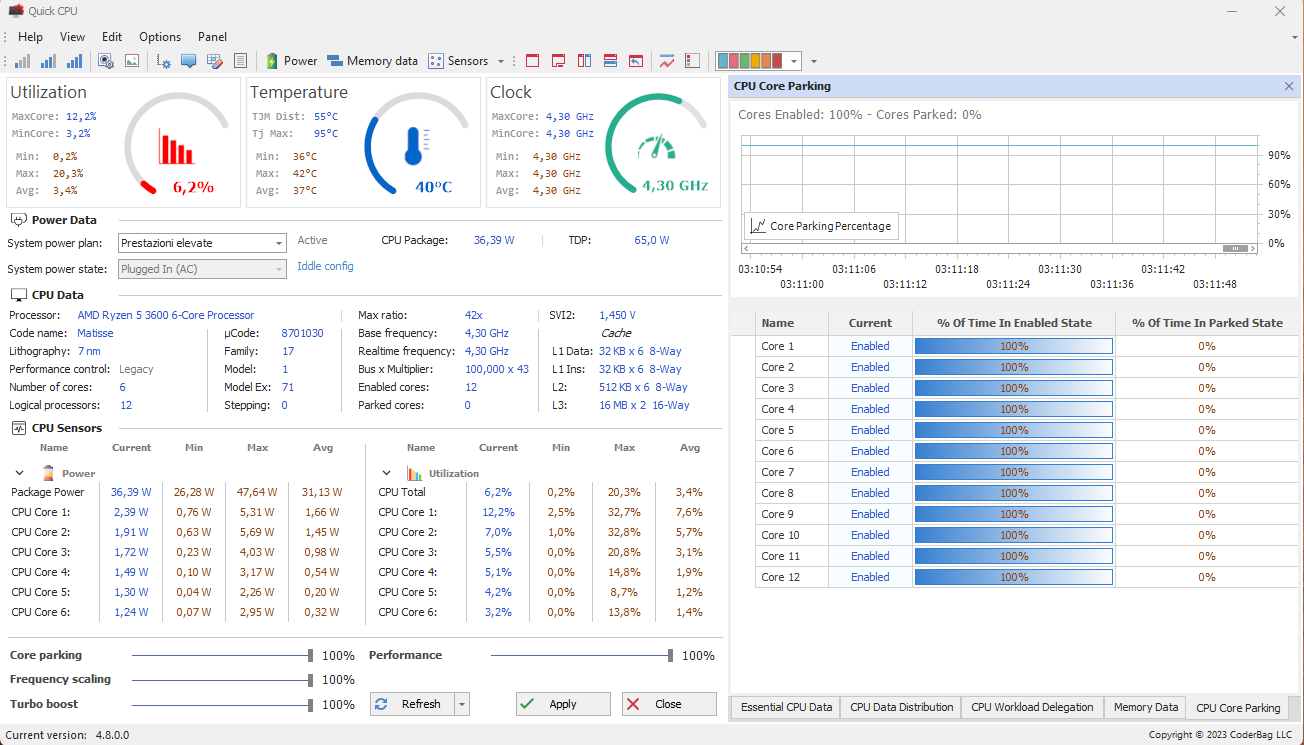The width and height of the screenshot is (1304, 745).
Task: Open the Options menu
Action: coord(160,37)
